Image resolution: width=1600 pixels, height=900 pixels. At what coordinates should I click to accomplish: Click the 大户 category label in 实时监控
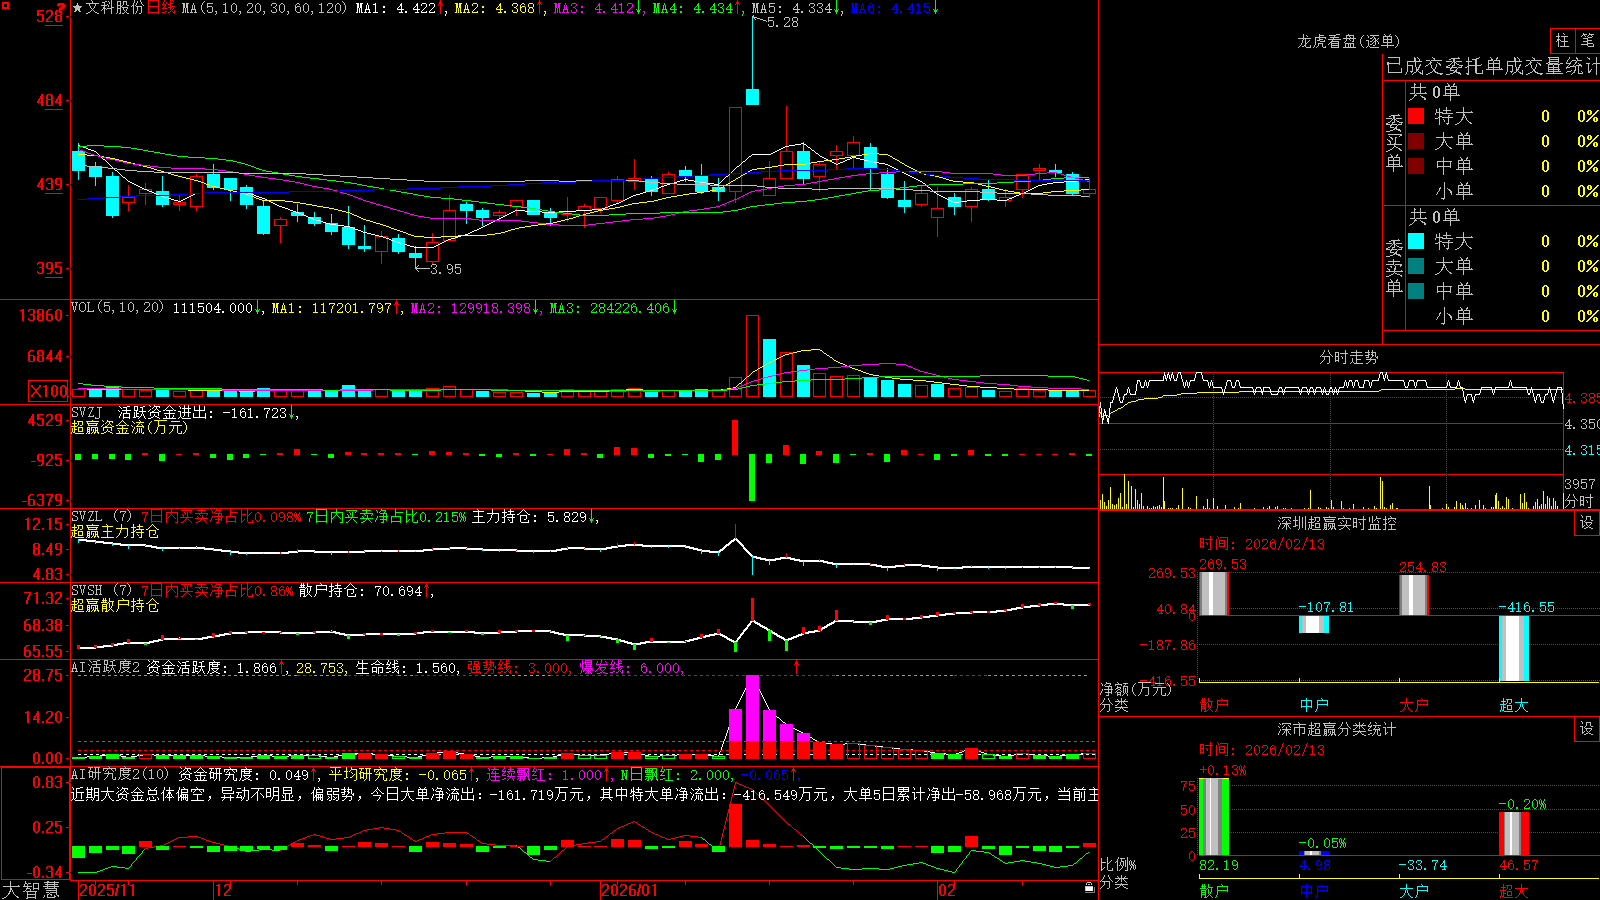click(1414, 705)
